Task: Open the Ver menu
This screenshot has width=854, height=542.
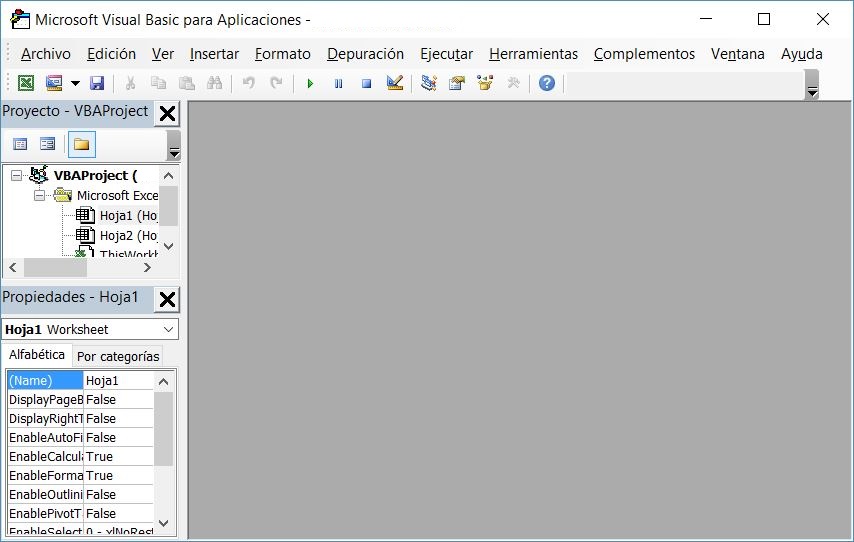Action: [x=163, y=54]
